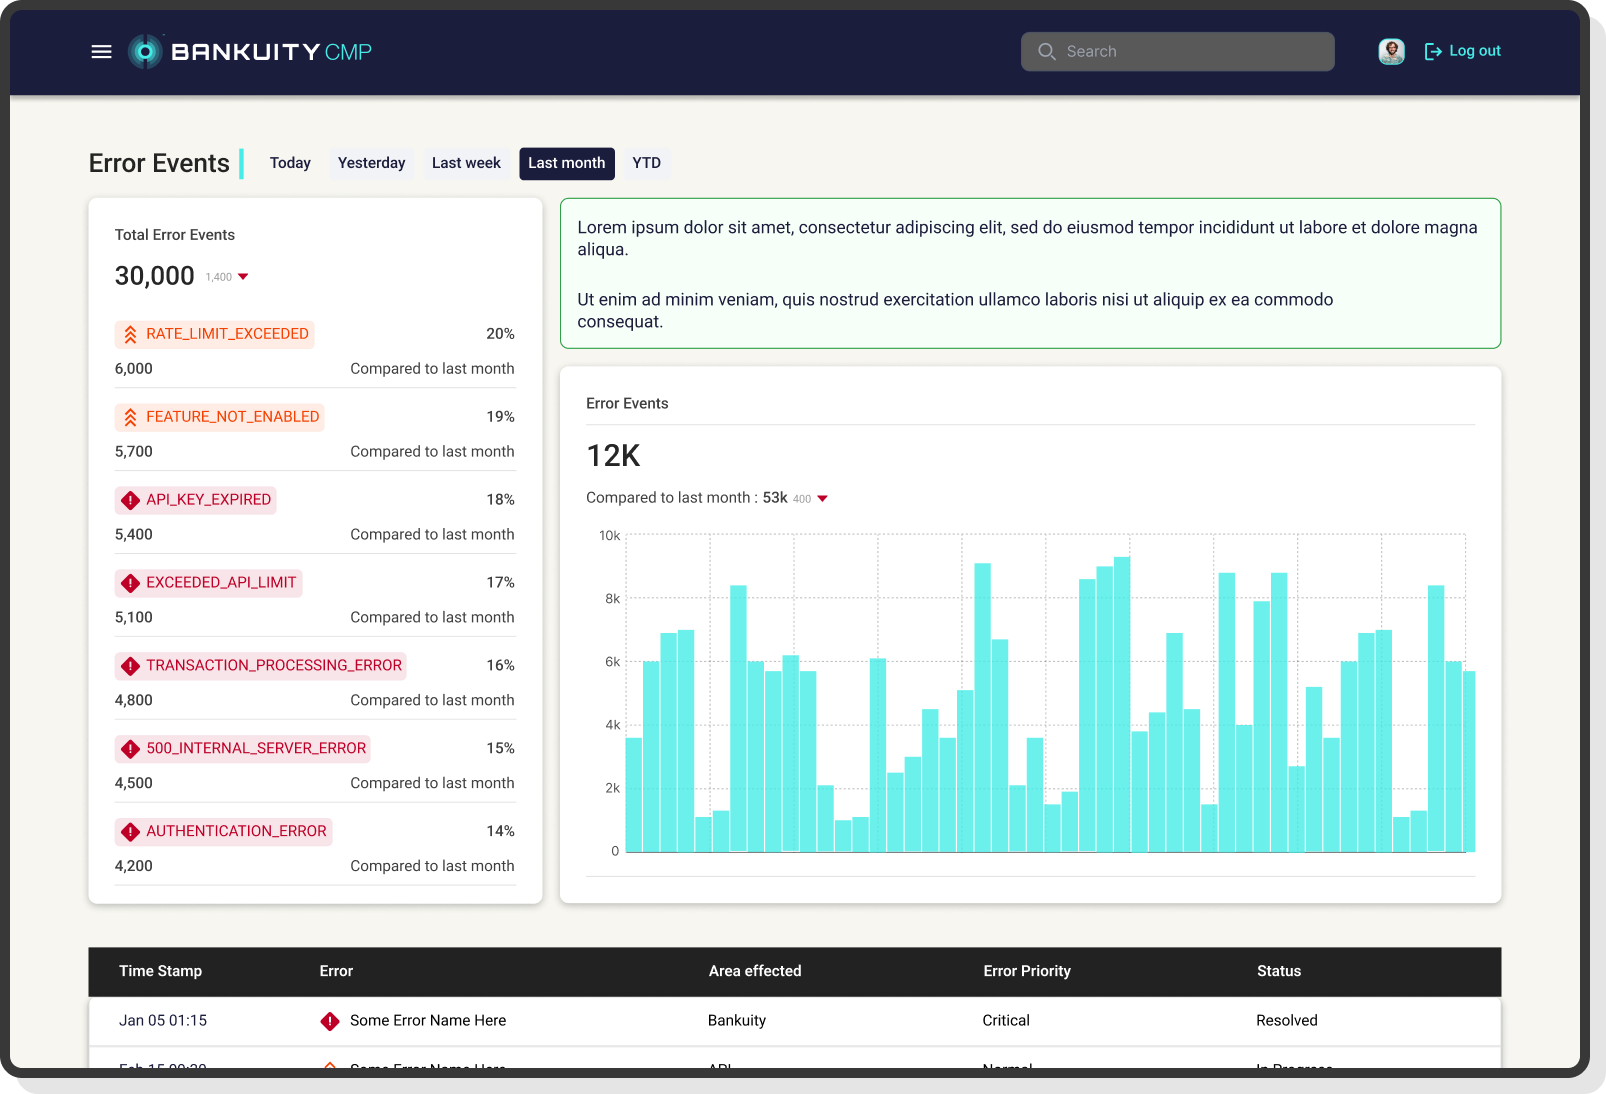1606x1094 pixels.
Task: Click the red alert icon beside API_KEY_EXPIRED
Action: tap(129, 500)
